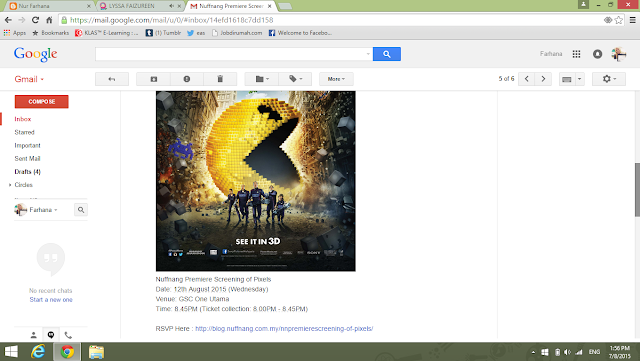Click the Farhana name in the header
Image resolution: width=640 pixels, height=361 pixels.
tap(551, 54)
